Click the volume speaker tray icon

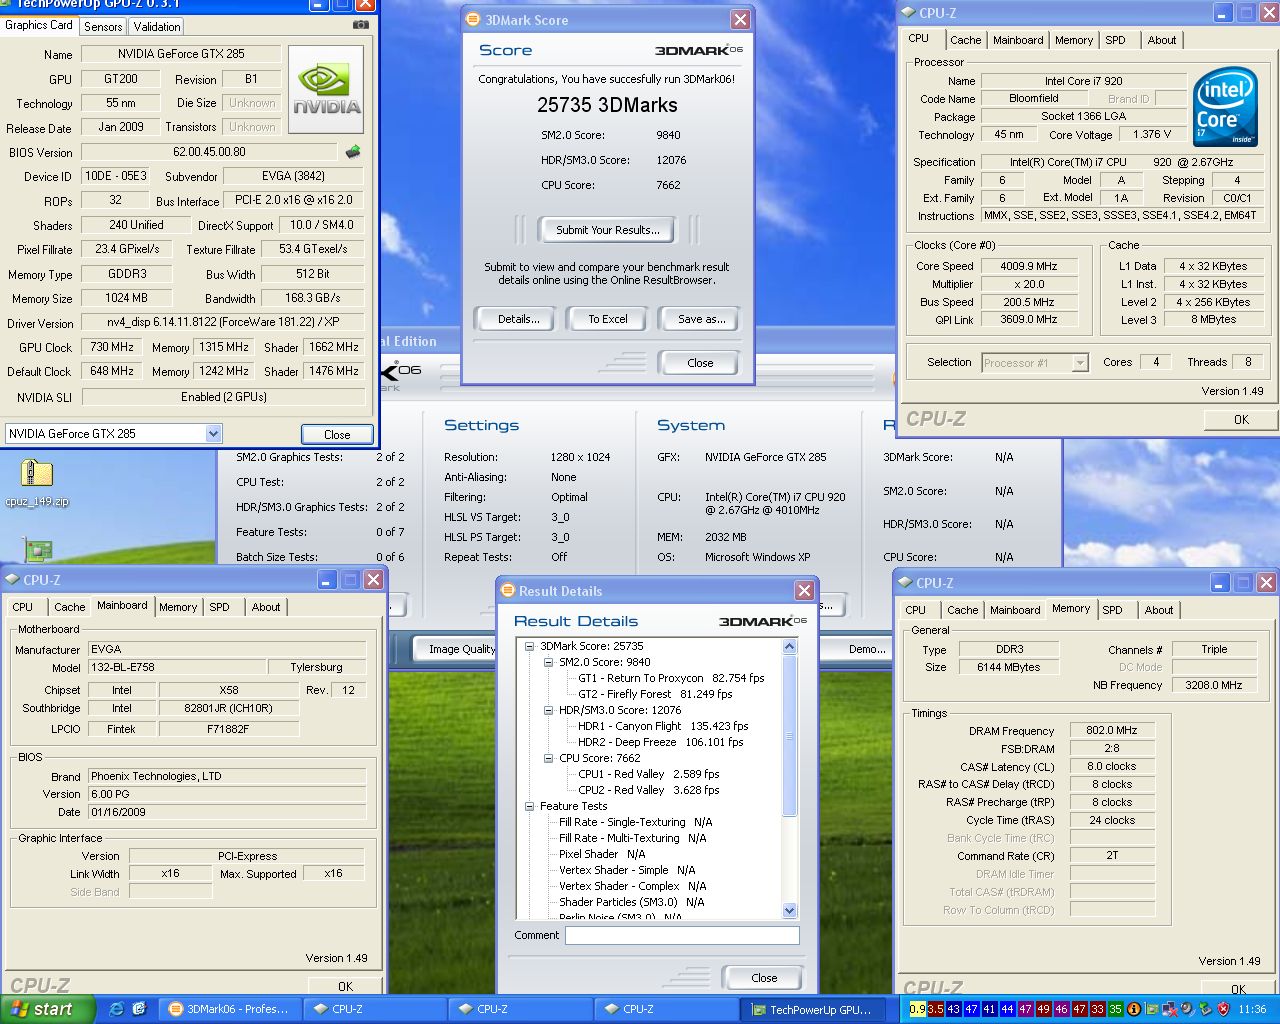[x=1186, y=1009]
